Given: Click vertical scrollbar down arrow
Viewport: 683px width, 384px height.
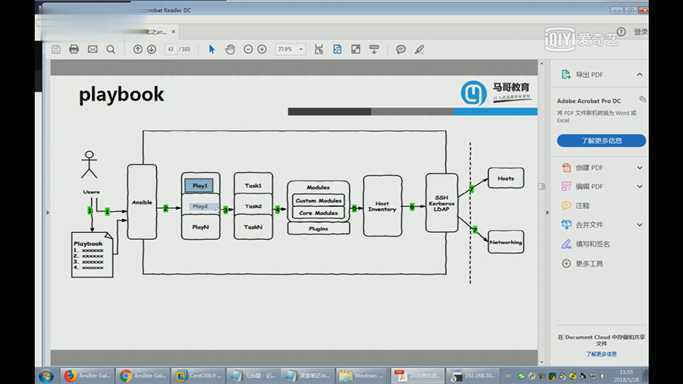Looking at the screenshot, I should tap(541, 362).
